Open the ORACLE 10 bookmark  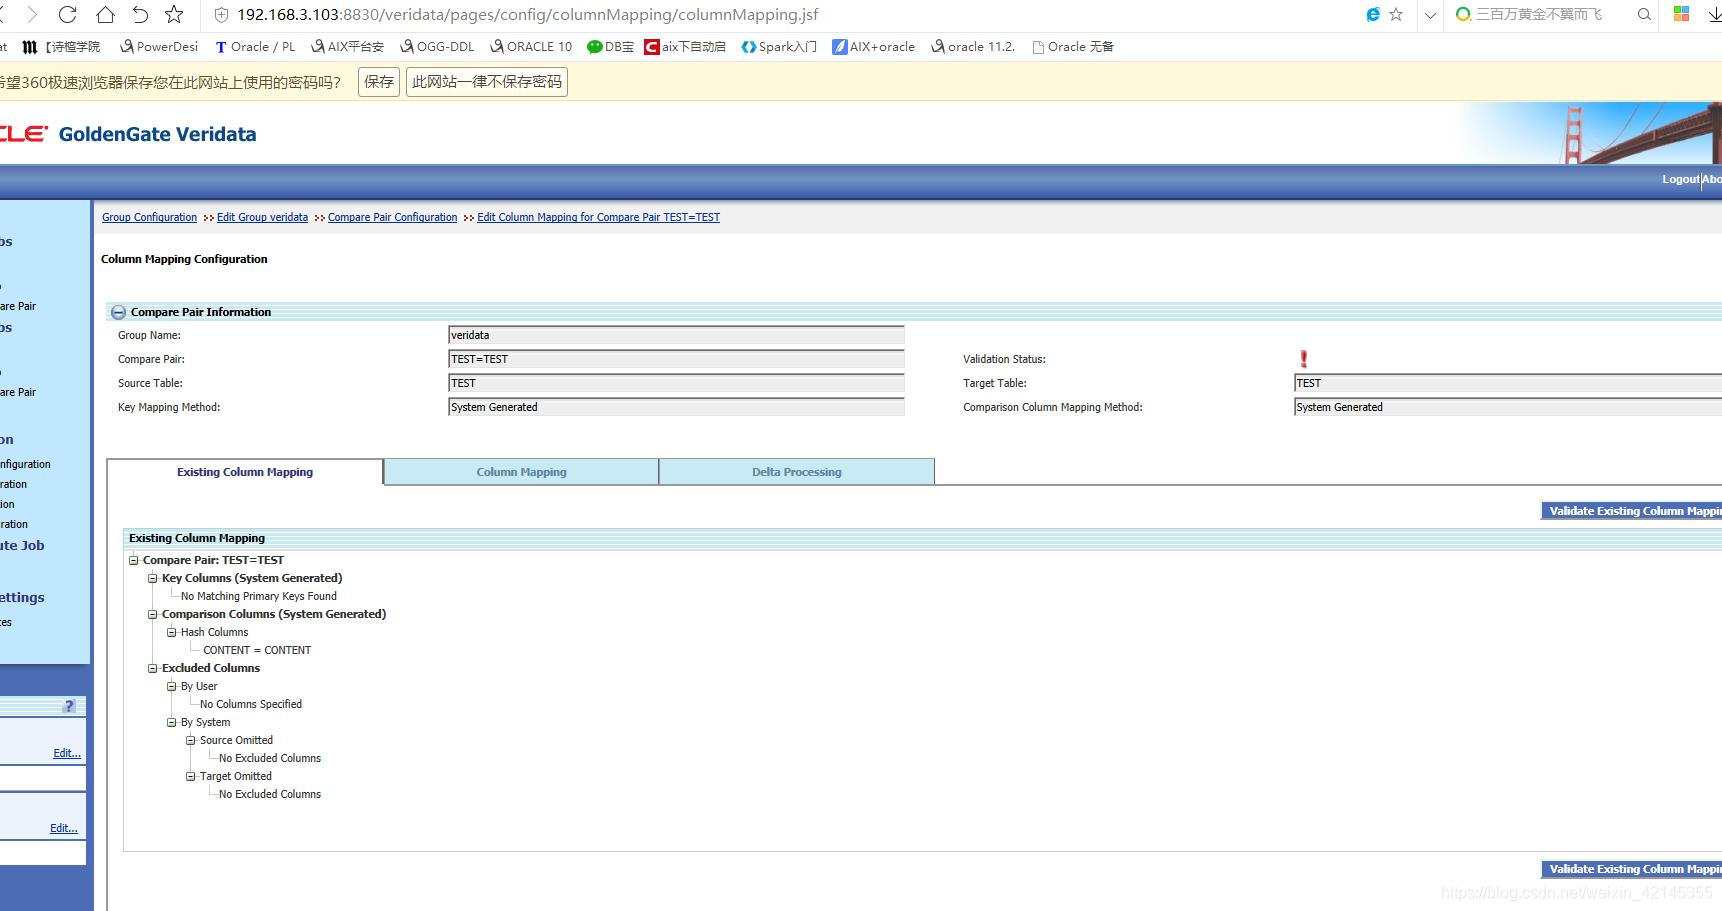531,46
